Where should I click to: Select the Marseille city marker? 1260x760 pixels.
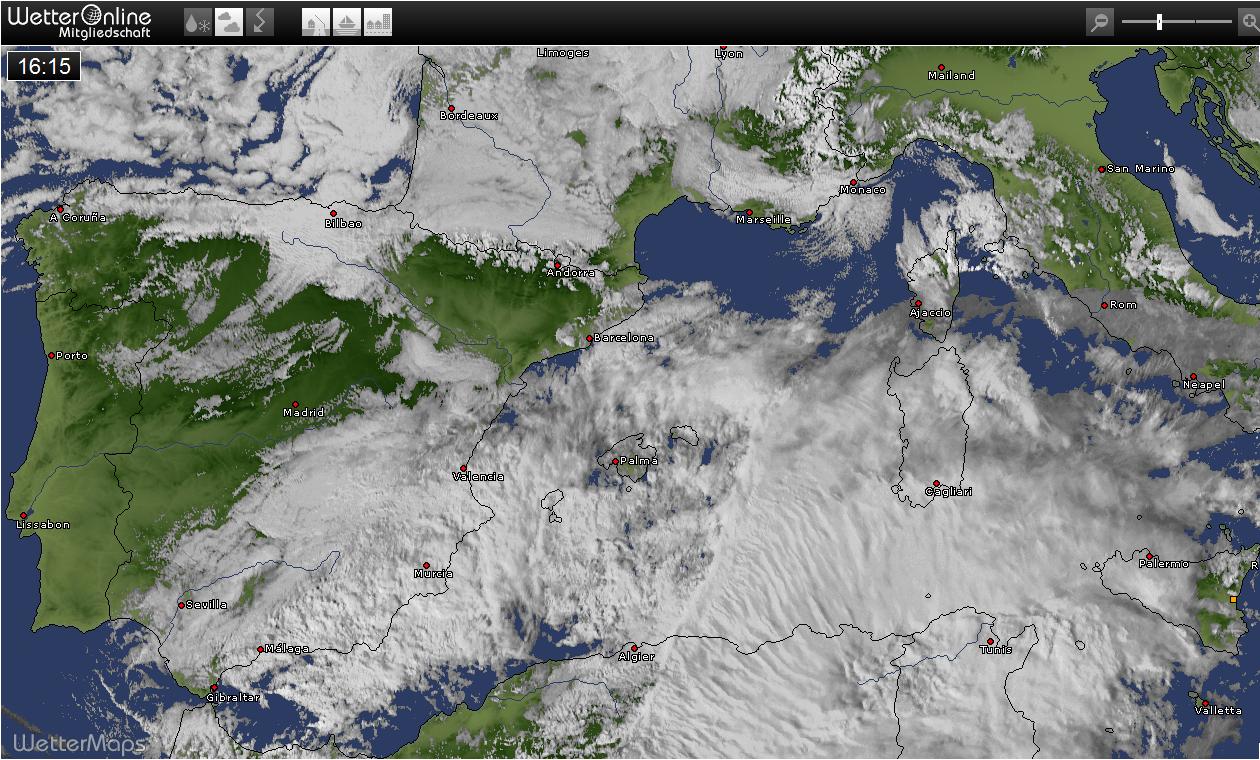pos(749,212)
